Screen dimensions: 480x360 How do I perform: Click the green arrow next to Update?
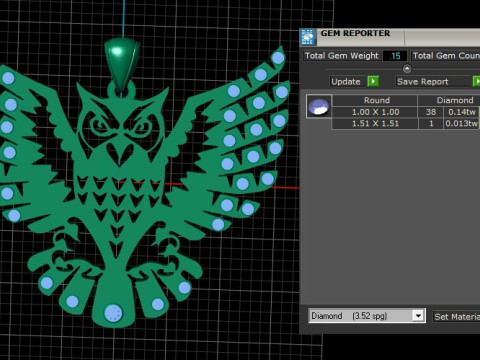click(373, 81)
